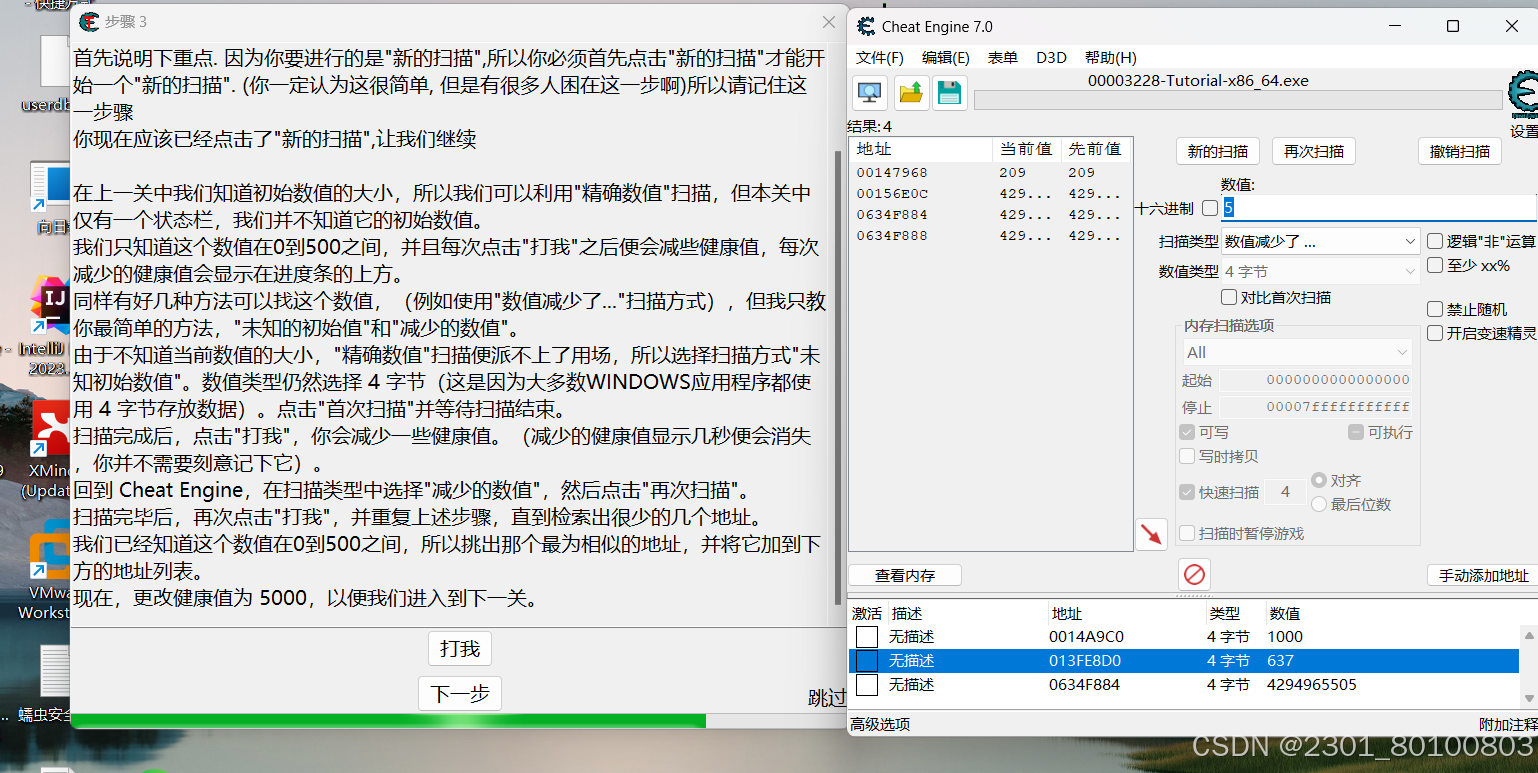1538x773 pixels.
Task: Click the red arrow add-to-list icon
Action: tap(1151, 534)
